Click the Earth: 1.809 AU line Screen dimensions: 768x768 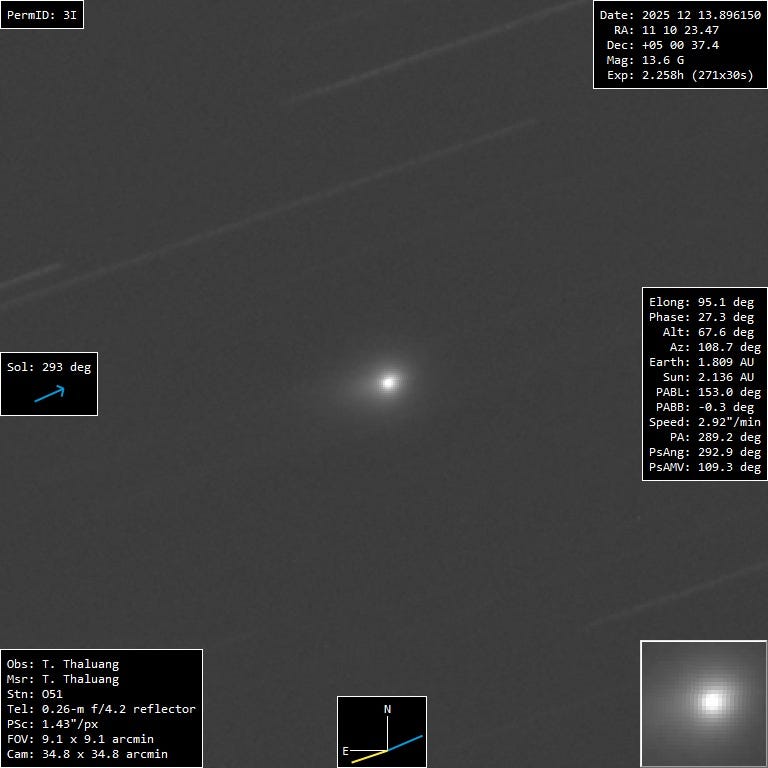pyautogui.click(x=701, y=362)
